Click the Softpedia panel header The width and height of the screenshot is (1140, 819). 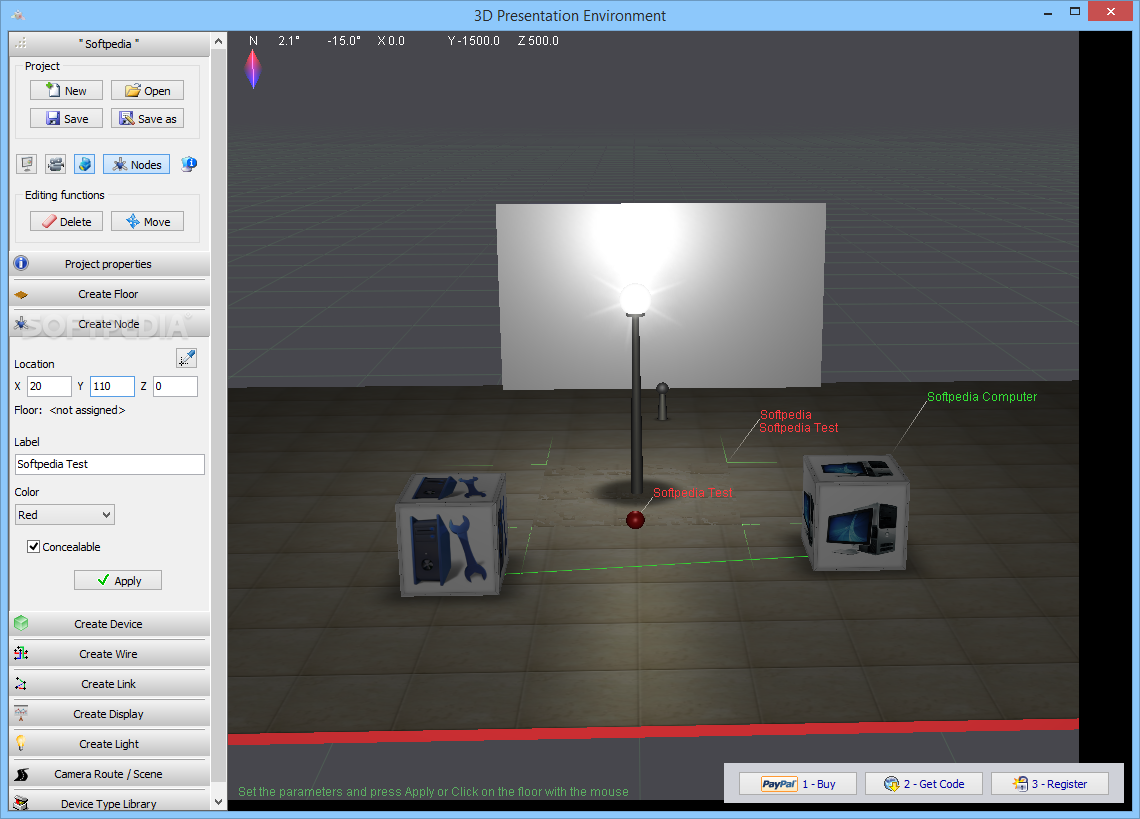coord(109,44)
